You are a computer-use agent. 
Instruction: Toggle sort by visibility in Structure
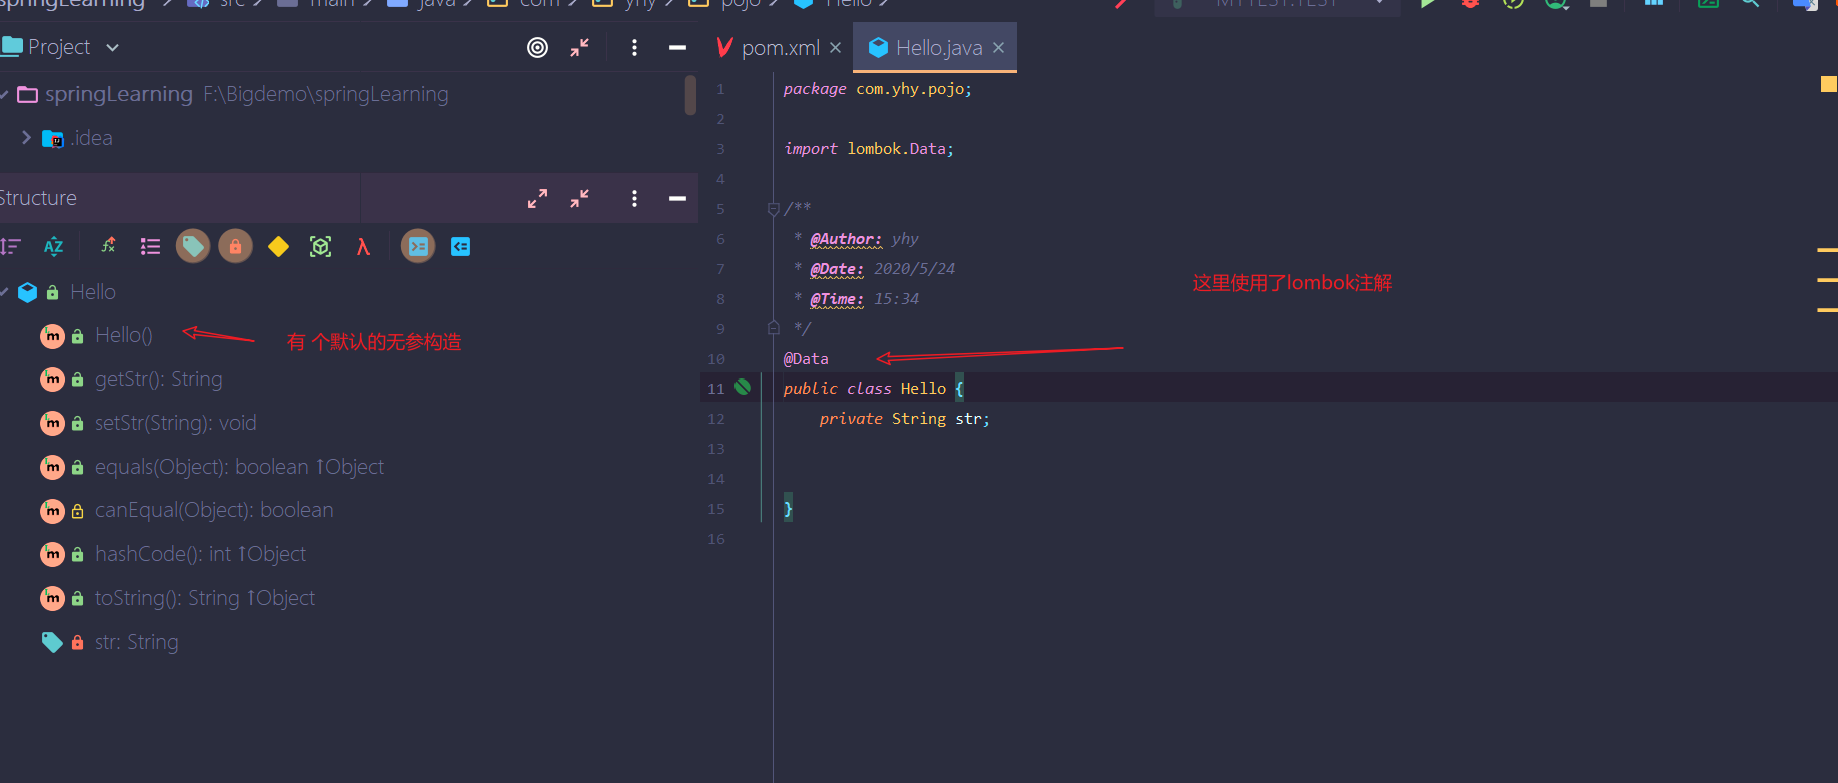[x=10, y=246]
